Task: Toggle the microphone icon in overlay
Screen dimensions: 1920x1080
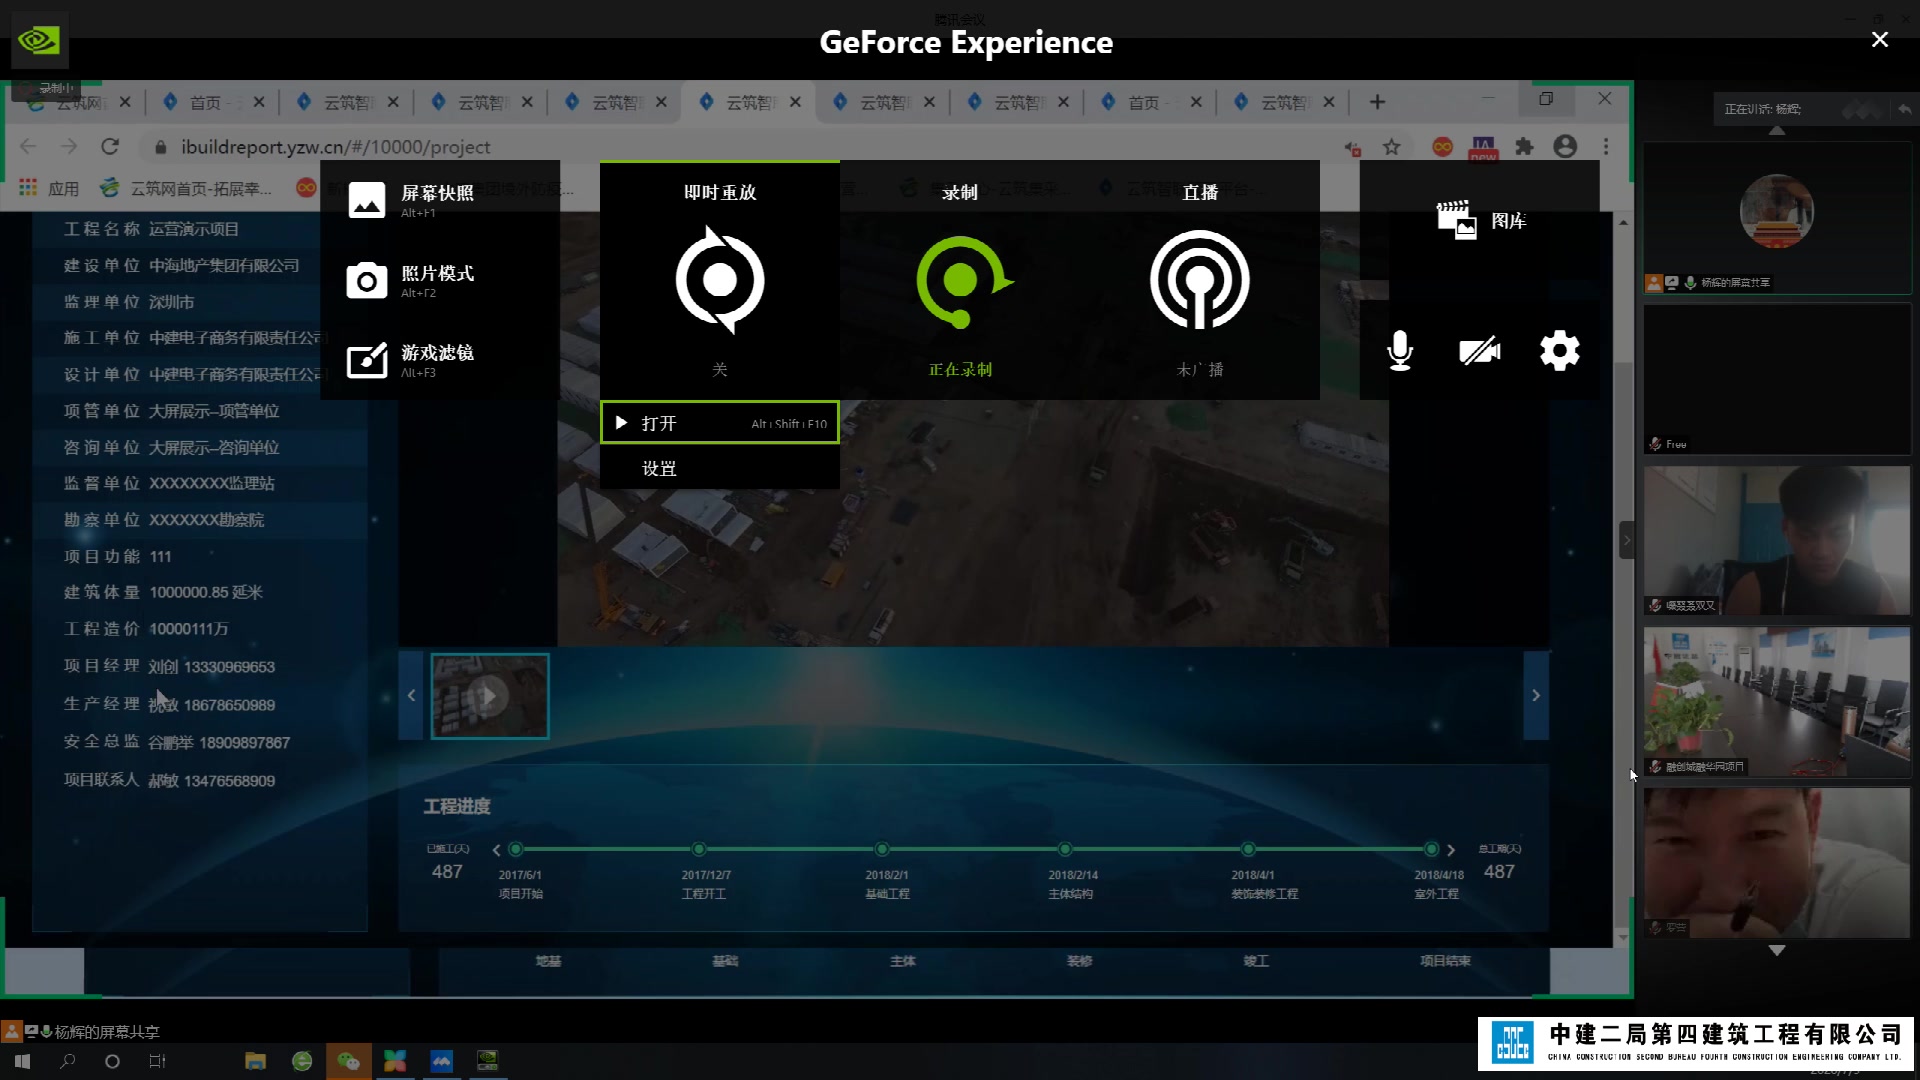Action: [1400, 351]
